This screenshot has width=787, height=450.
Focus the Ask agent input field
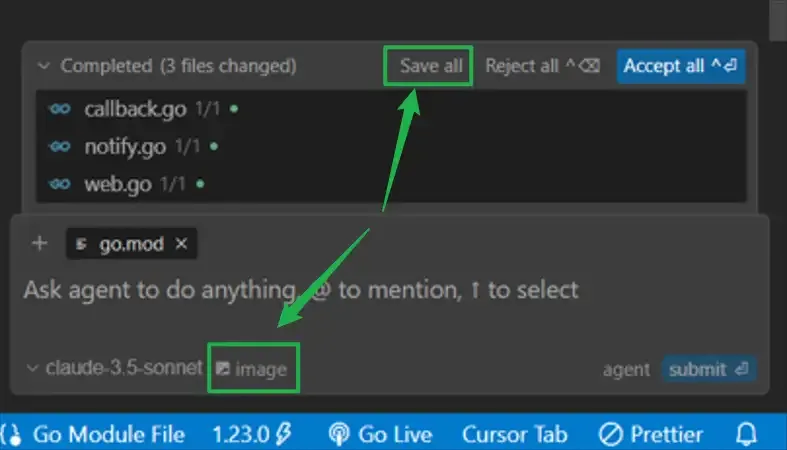click(x=300, y=291)
